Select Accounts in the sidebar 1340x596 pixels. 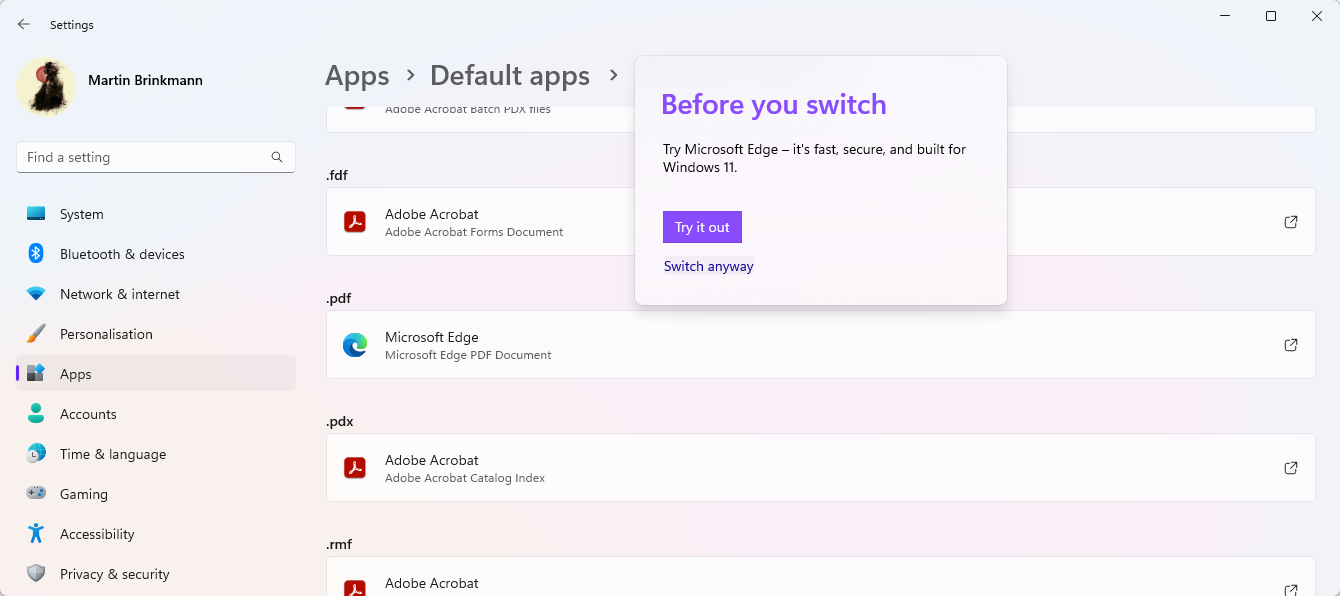[x=88, y=414]
